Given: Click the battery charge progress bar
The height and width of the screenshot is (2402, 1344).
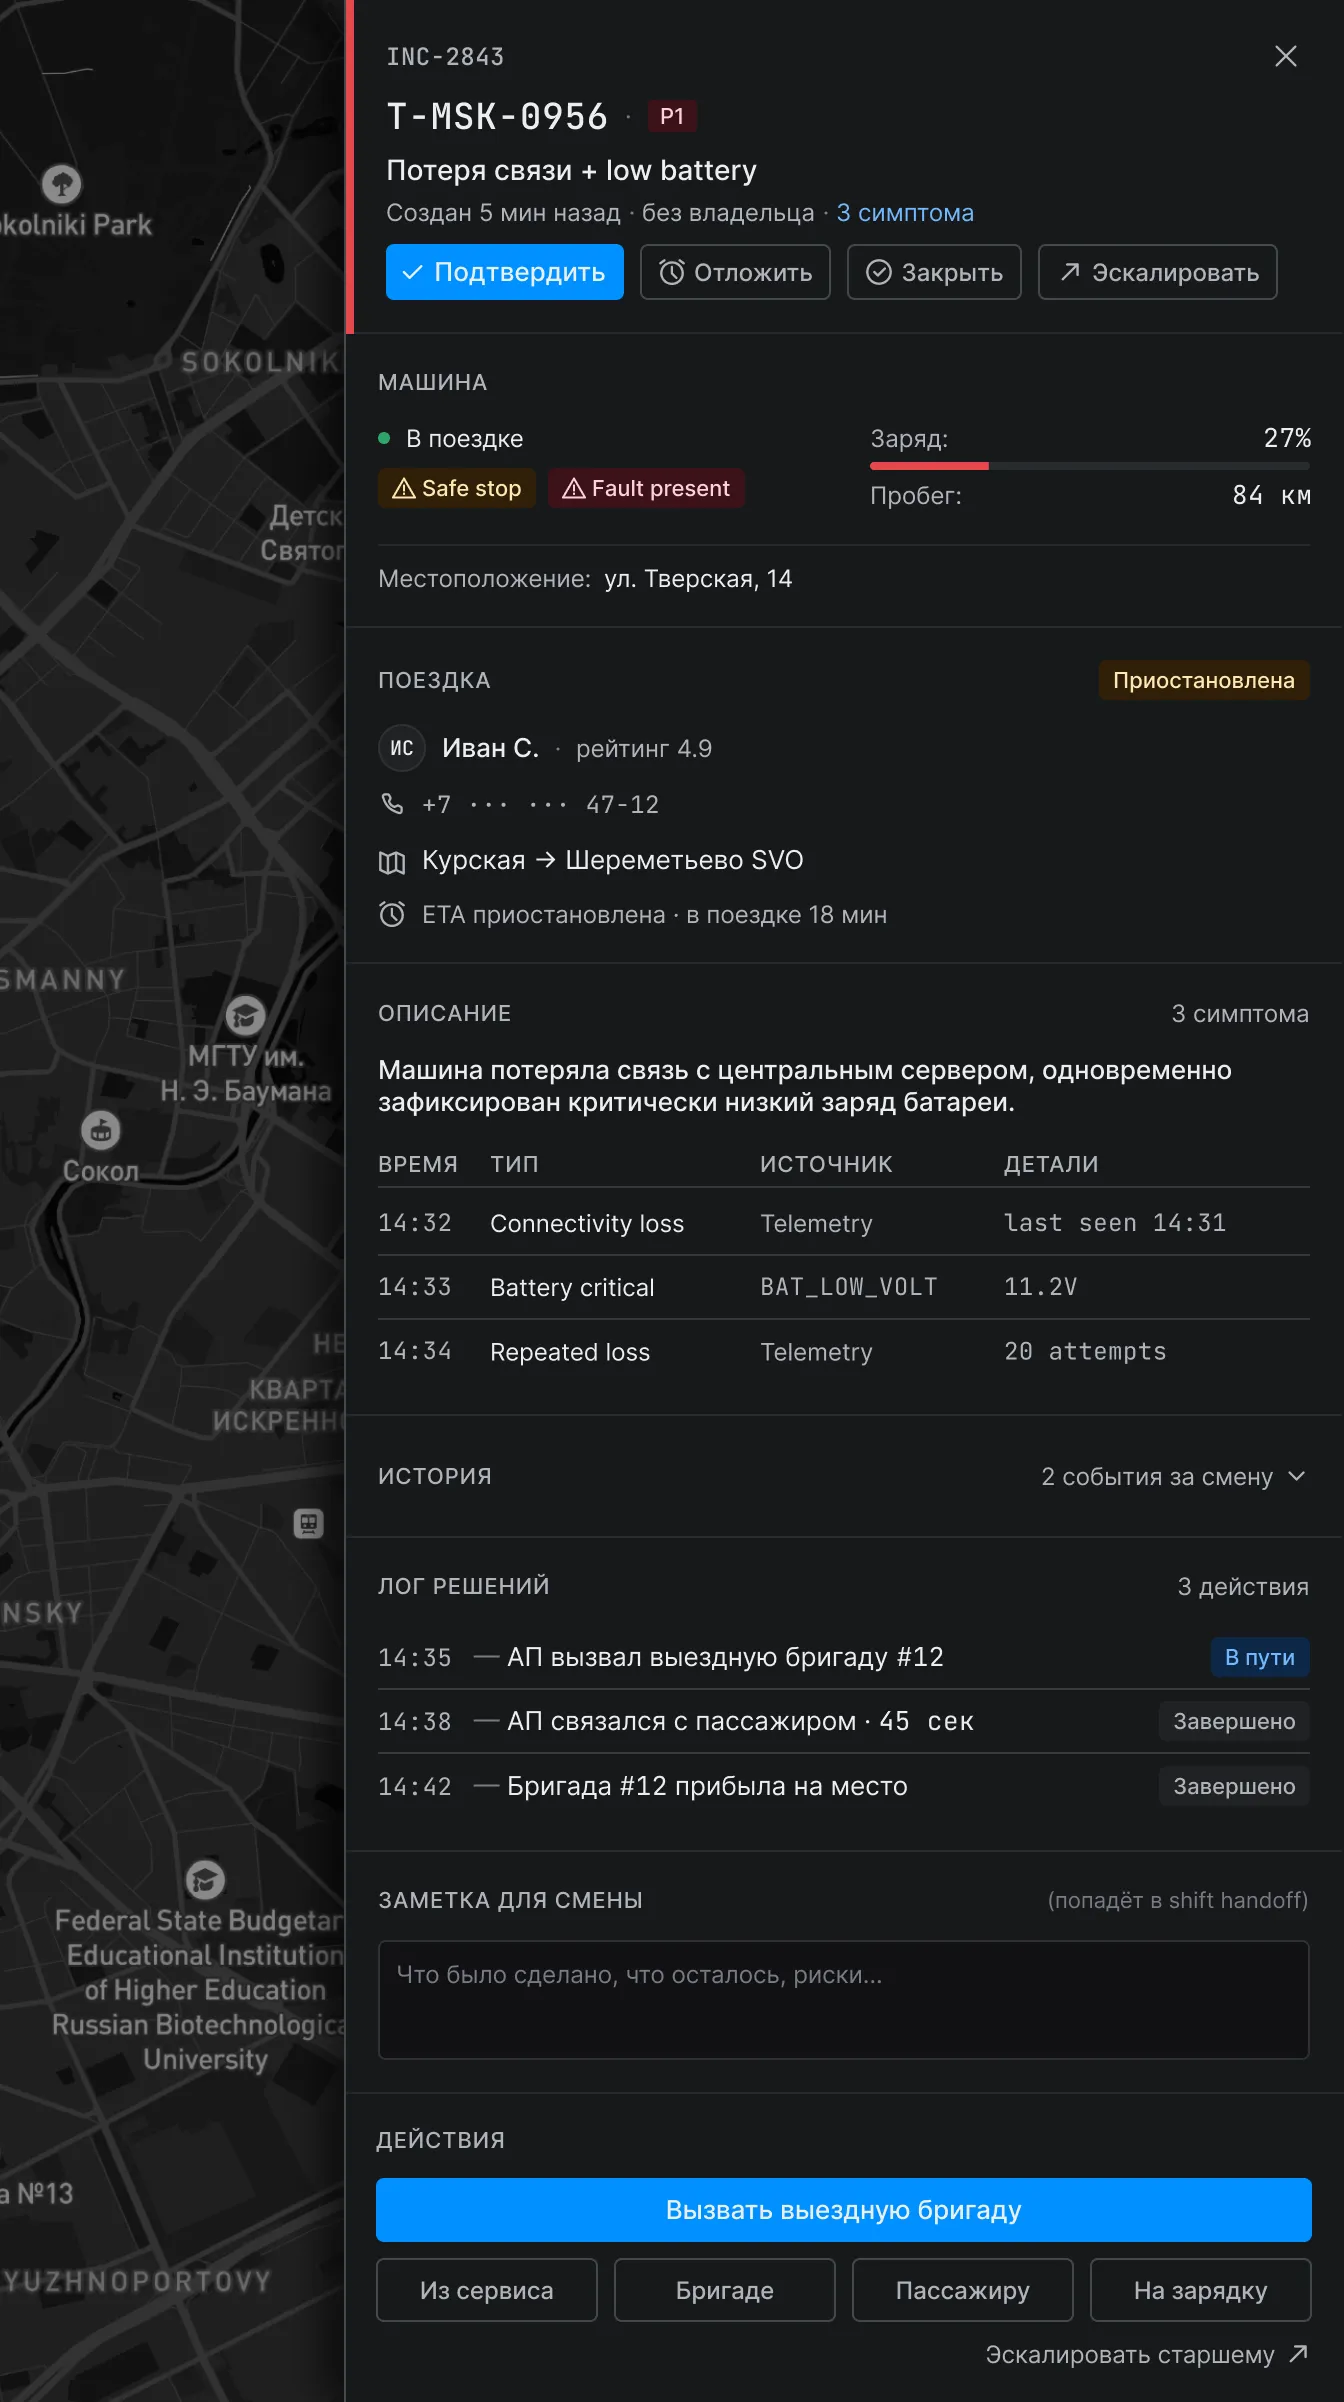Looking at the screenshot, I should click(1090, 465).
